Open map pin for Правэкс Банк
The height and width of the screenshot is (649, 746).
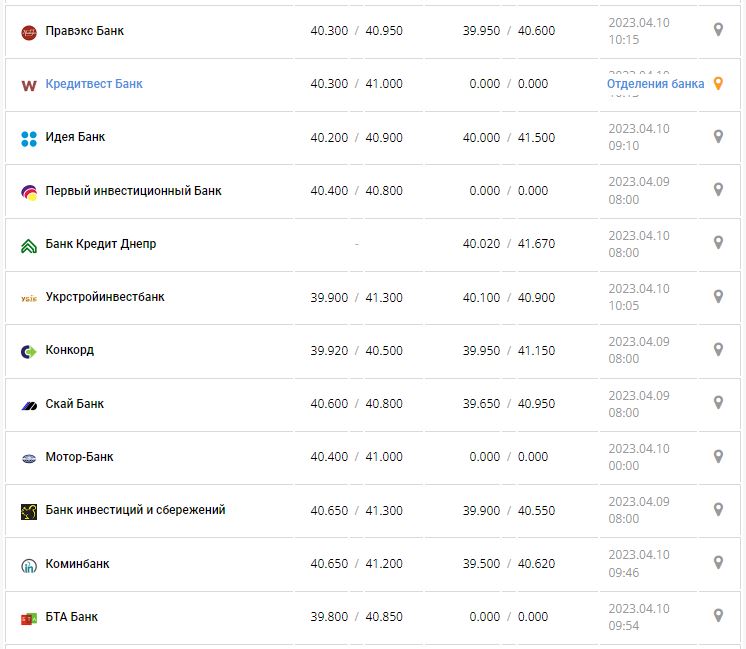[717, 30]
